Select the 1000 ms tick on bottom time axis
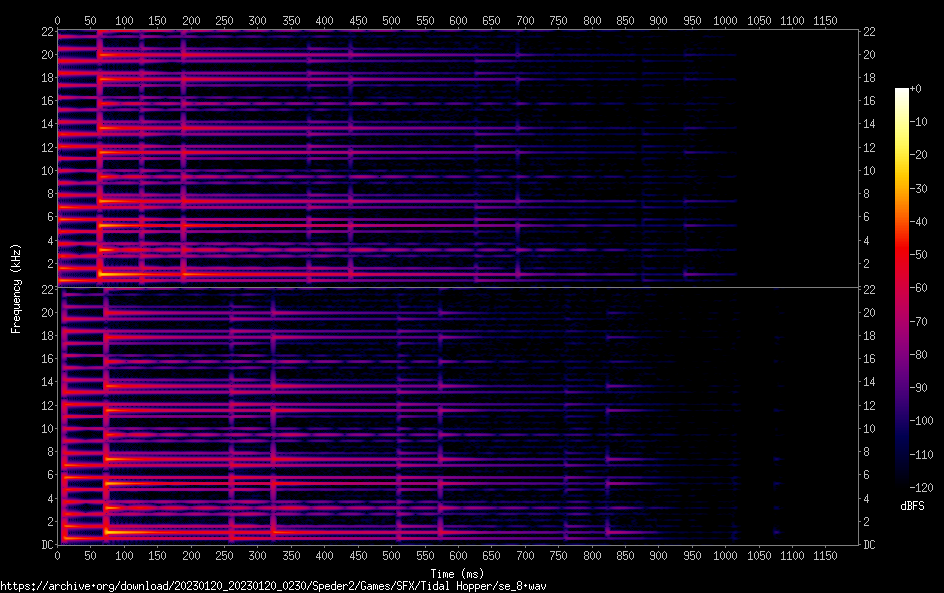 click(x=724, y=555)
